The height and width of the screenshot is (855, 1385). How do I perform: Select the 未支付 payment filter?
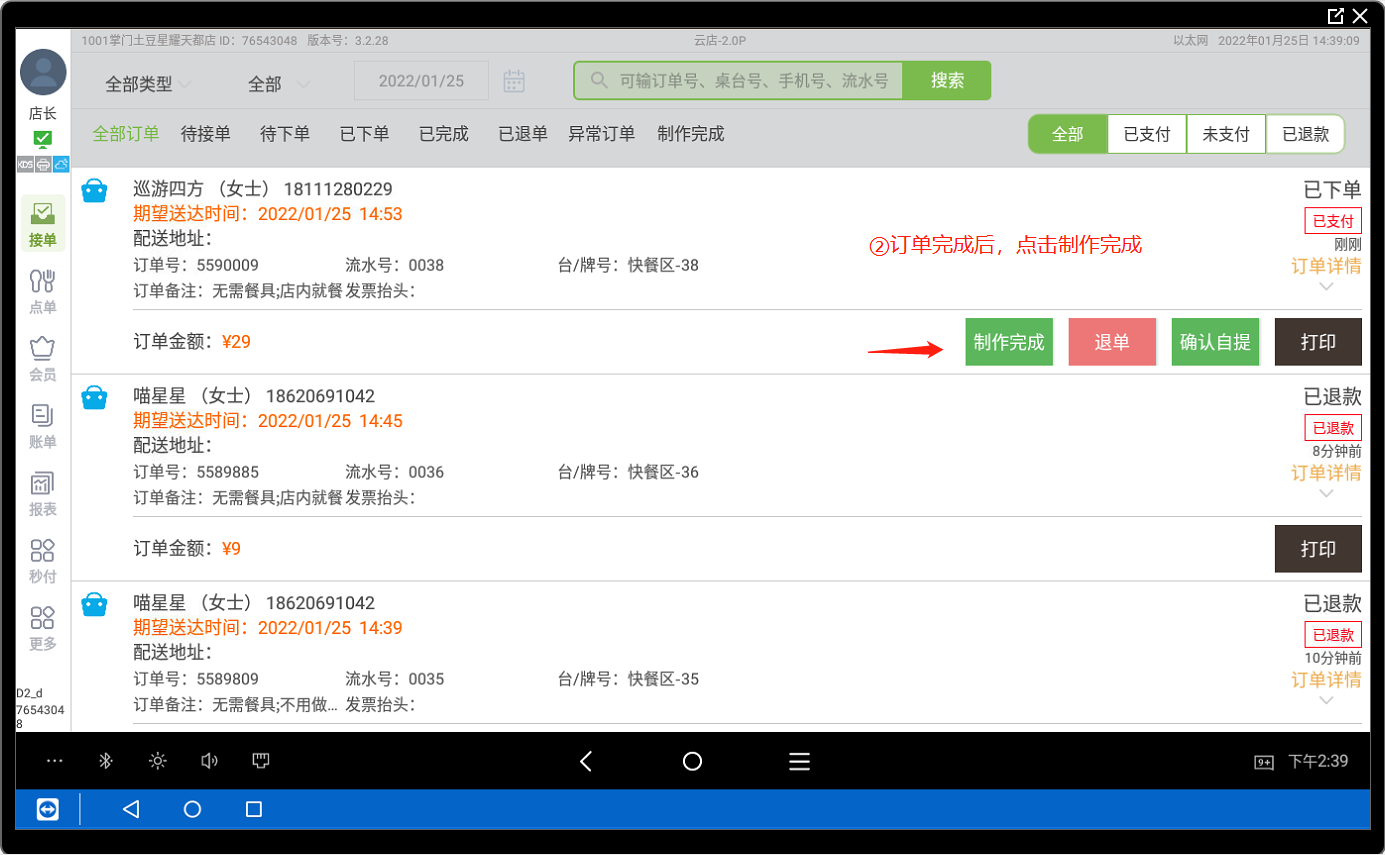[1226, 134]
